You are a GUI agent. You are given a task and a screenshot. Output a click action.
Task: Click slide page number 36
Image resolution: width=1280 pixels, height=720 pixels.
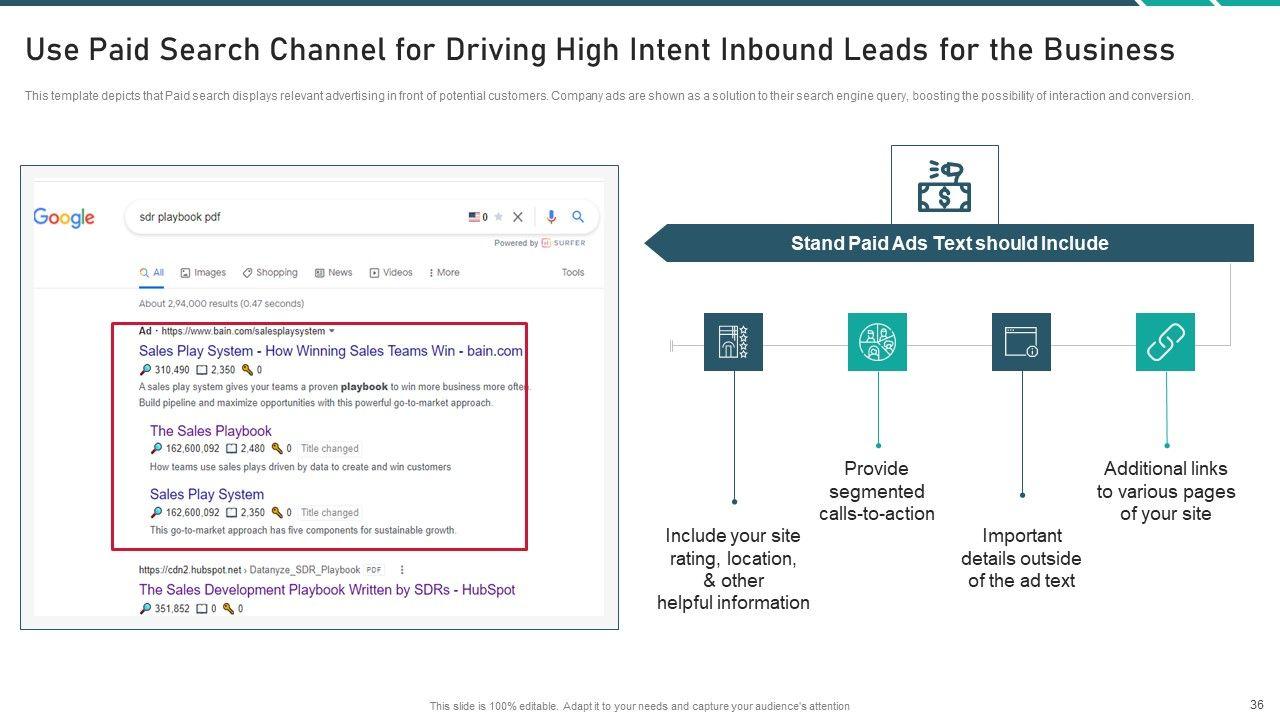point(1257,705)
